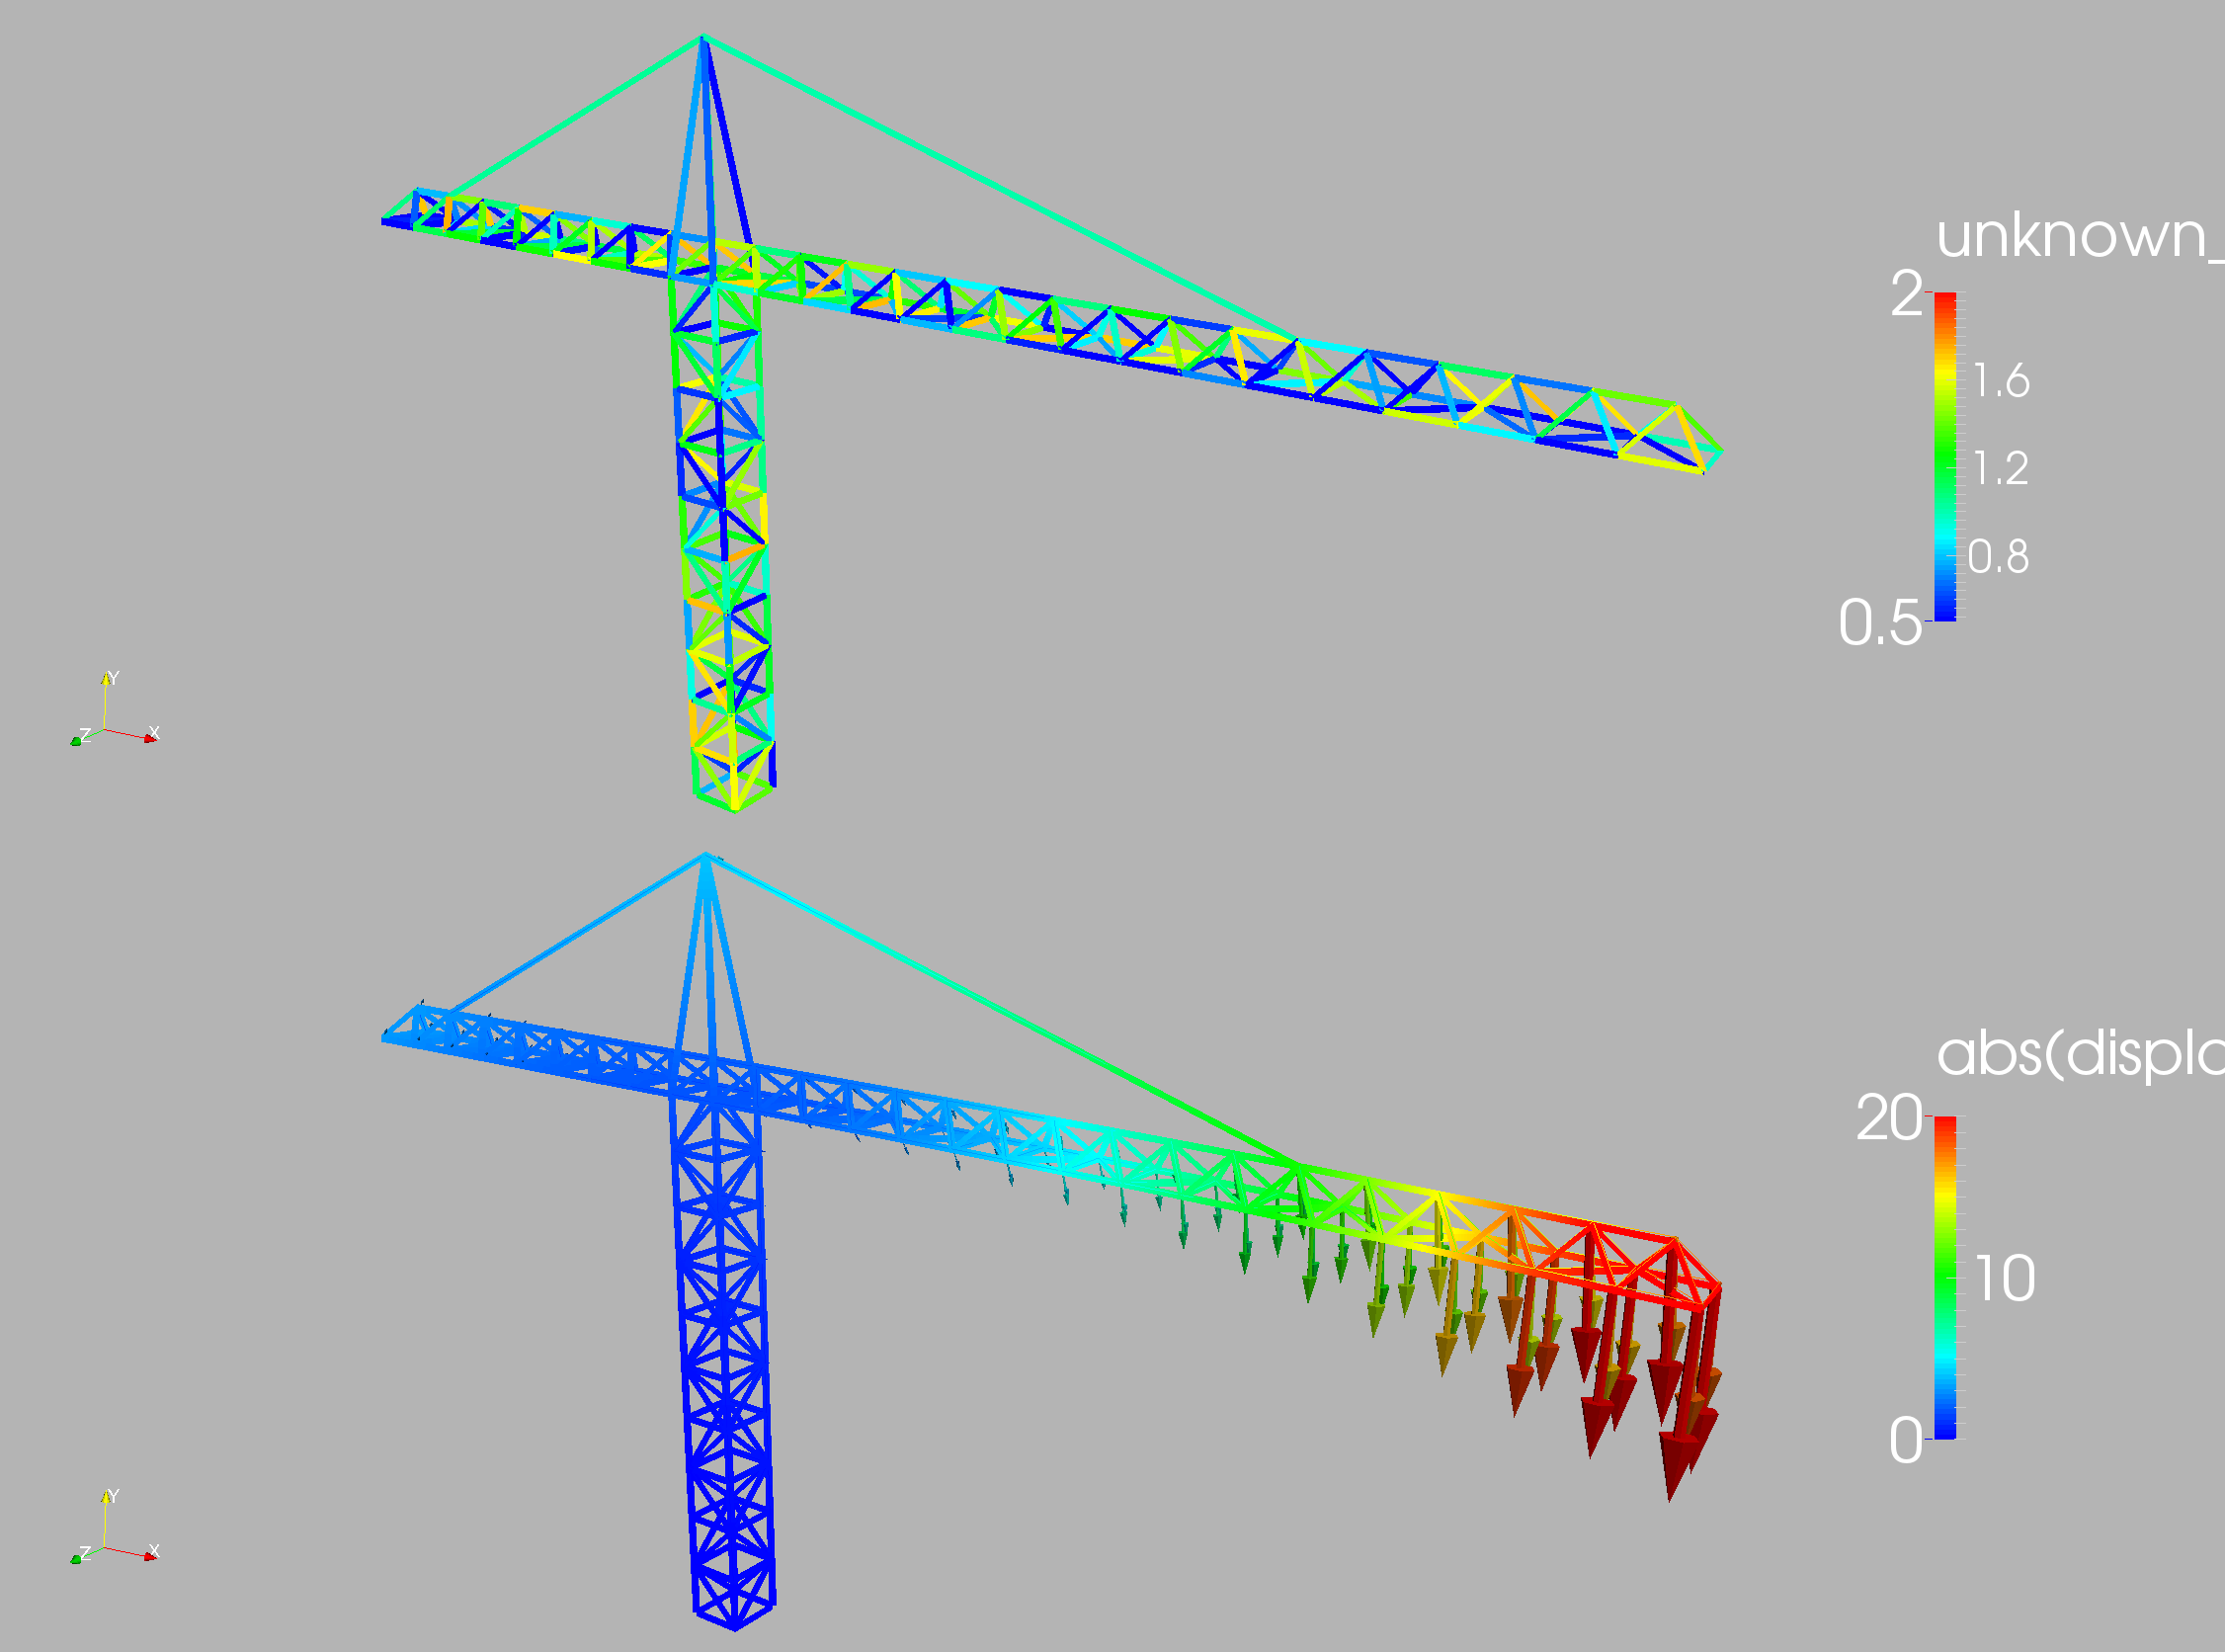Click the upper color bar ranging 0.5 to 2
This screenshot has width=2225, height=1652.
1945,456
